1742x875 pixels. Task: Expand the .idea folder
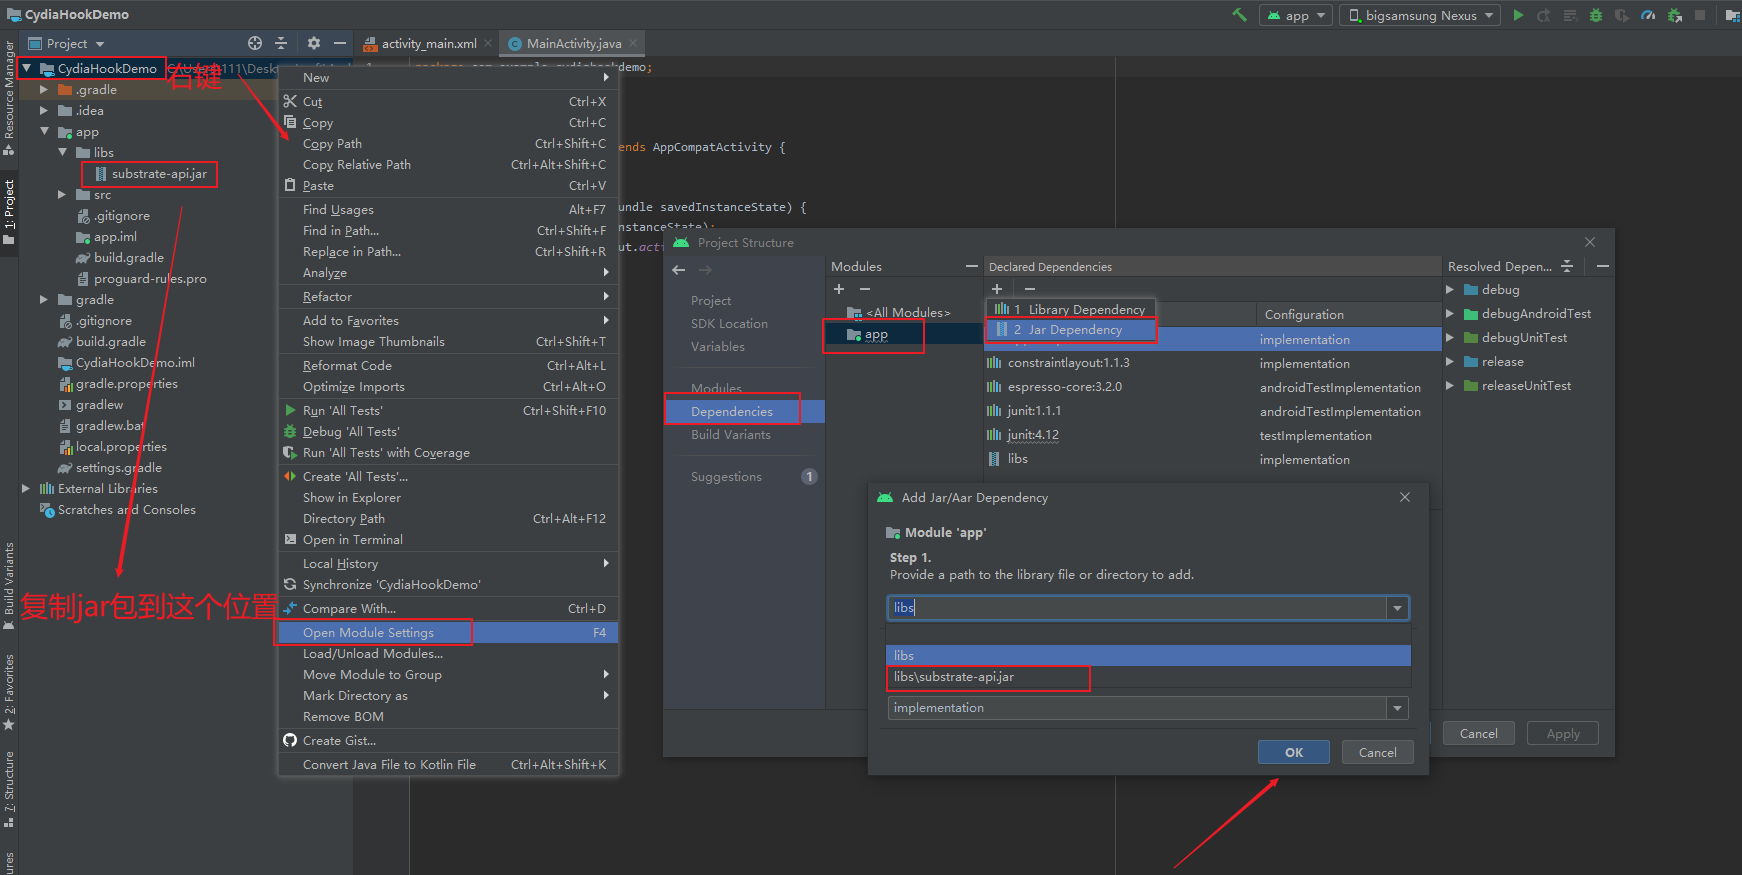point(43,110)
